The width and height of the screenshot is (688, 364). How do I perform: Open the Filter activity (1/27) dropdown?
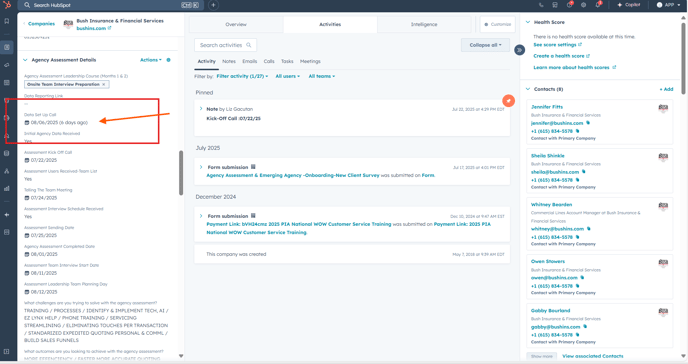(x=242, y=76)
